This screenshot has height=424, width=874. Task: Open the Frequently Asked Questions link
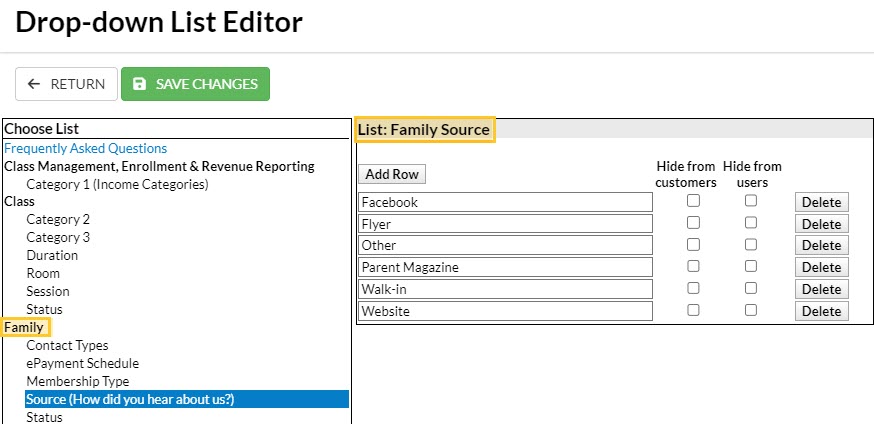click(86, 148)
